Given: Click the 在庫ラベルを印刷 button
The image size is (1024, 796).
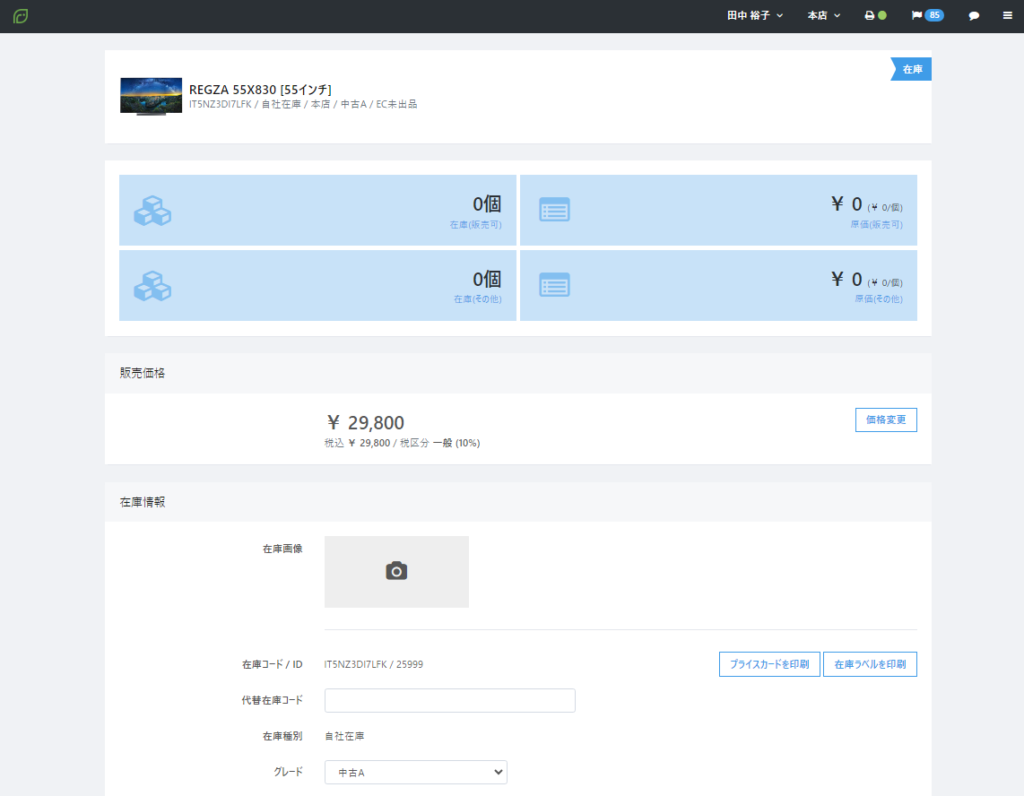Looking at the screenshot, I should click(x=869, y=664).
